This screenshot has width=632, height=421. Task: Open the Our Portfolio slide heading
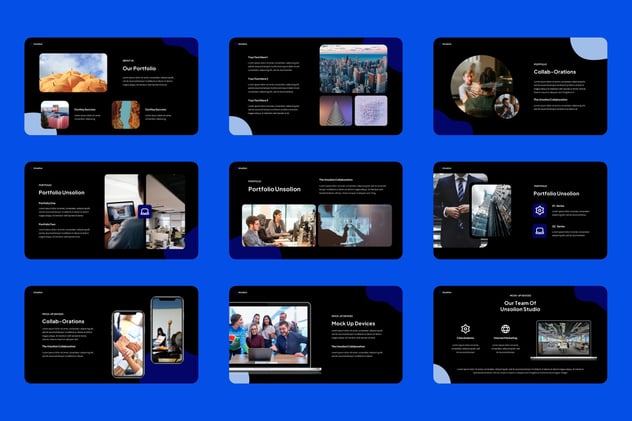pos(139,68)
